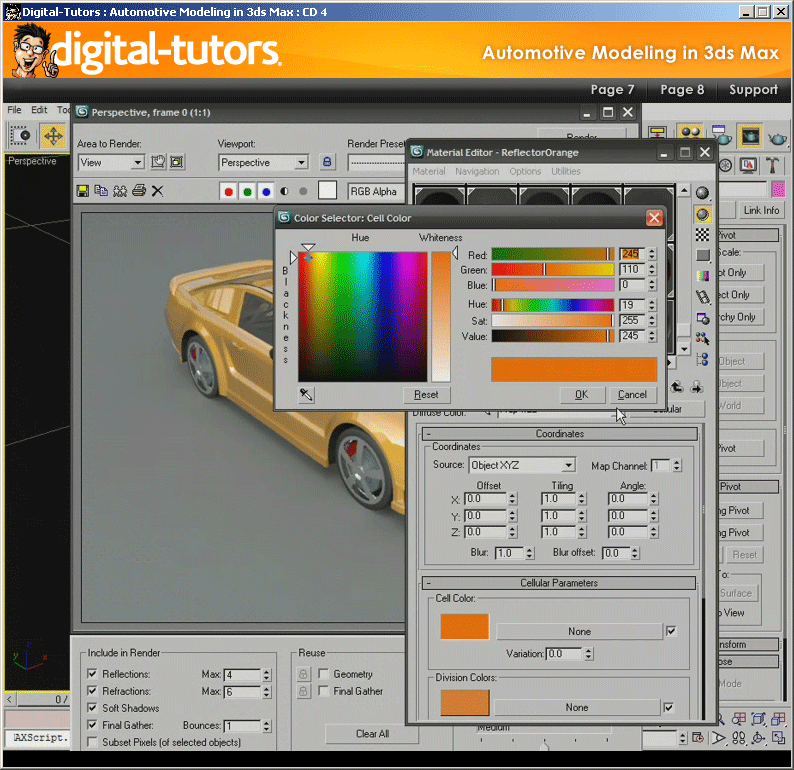Open the Area to Render dropdown
The width and height of the screenshot is (794, 770).
(x=138, y=162)
